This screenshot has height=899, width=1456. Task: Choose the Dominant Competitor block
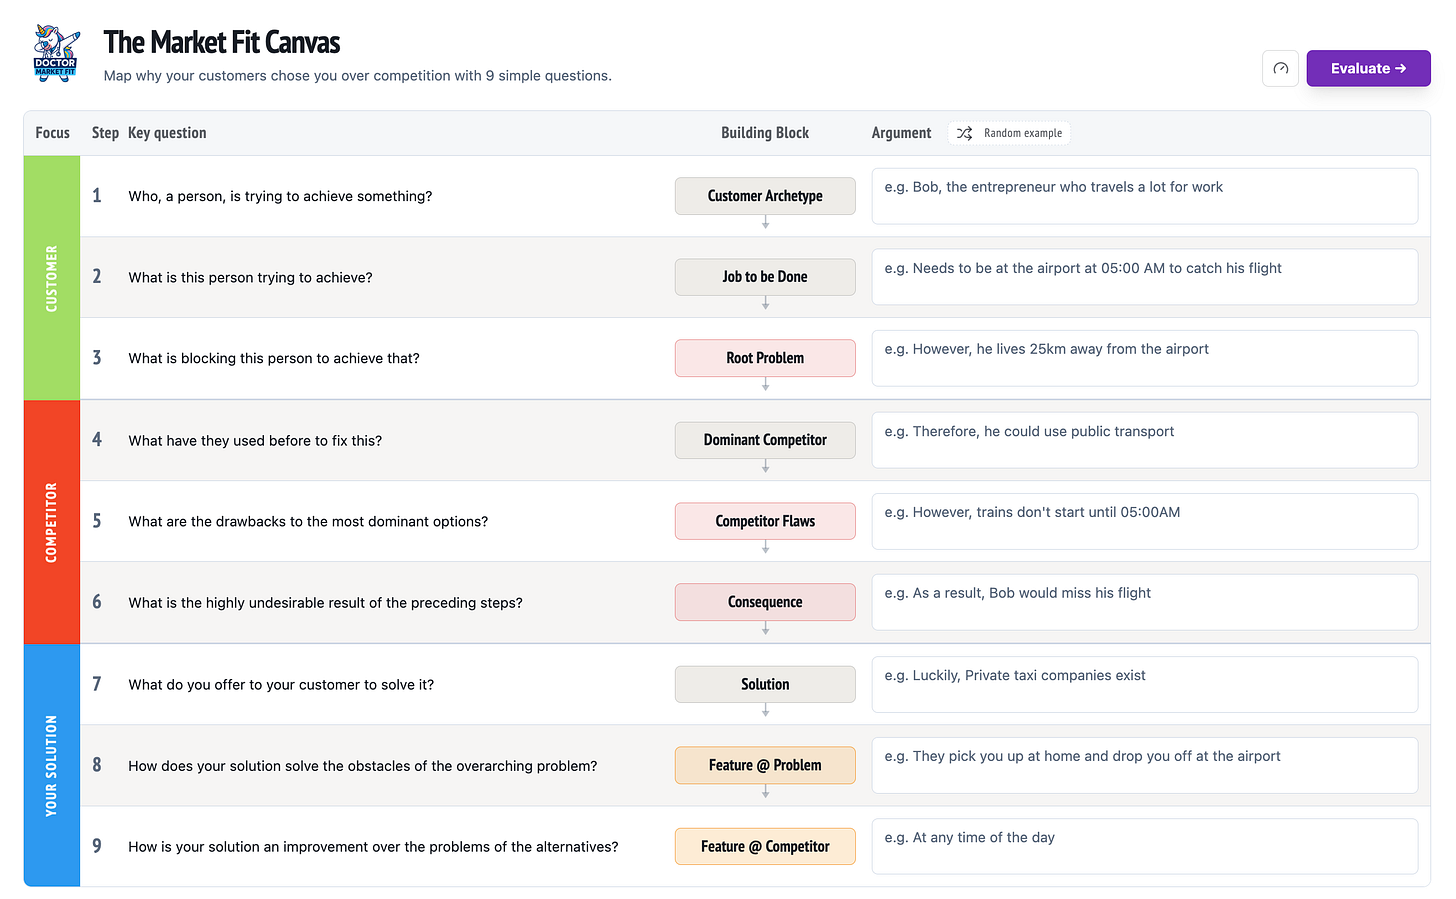pos(765,440)
